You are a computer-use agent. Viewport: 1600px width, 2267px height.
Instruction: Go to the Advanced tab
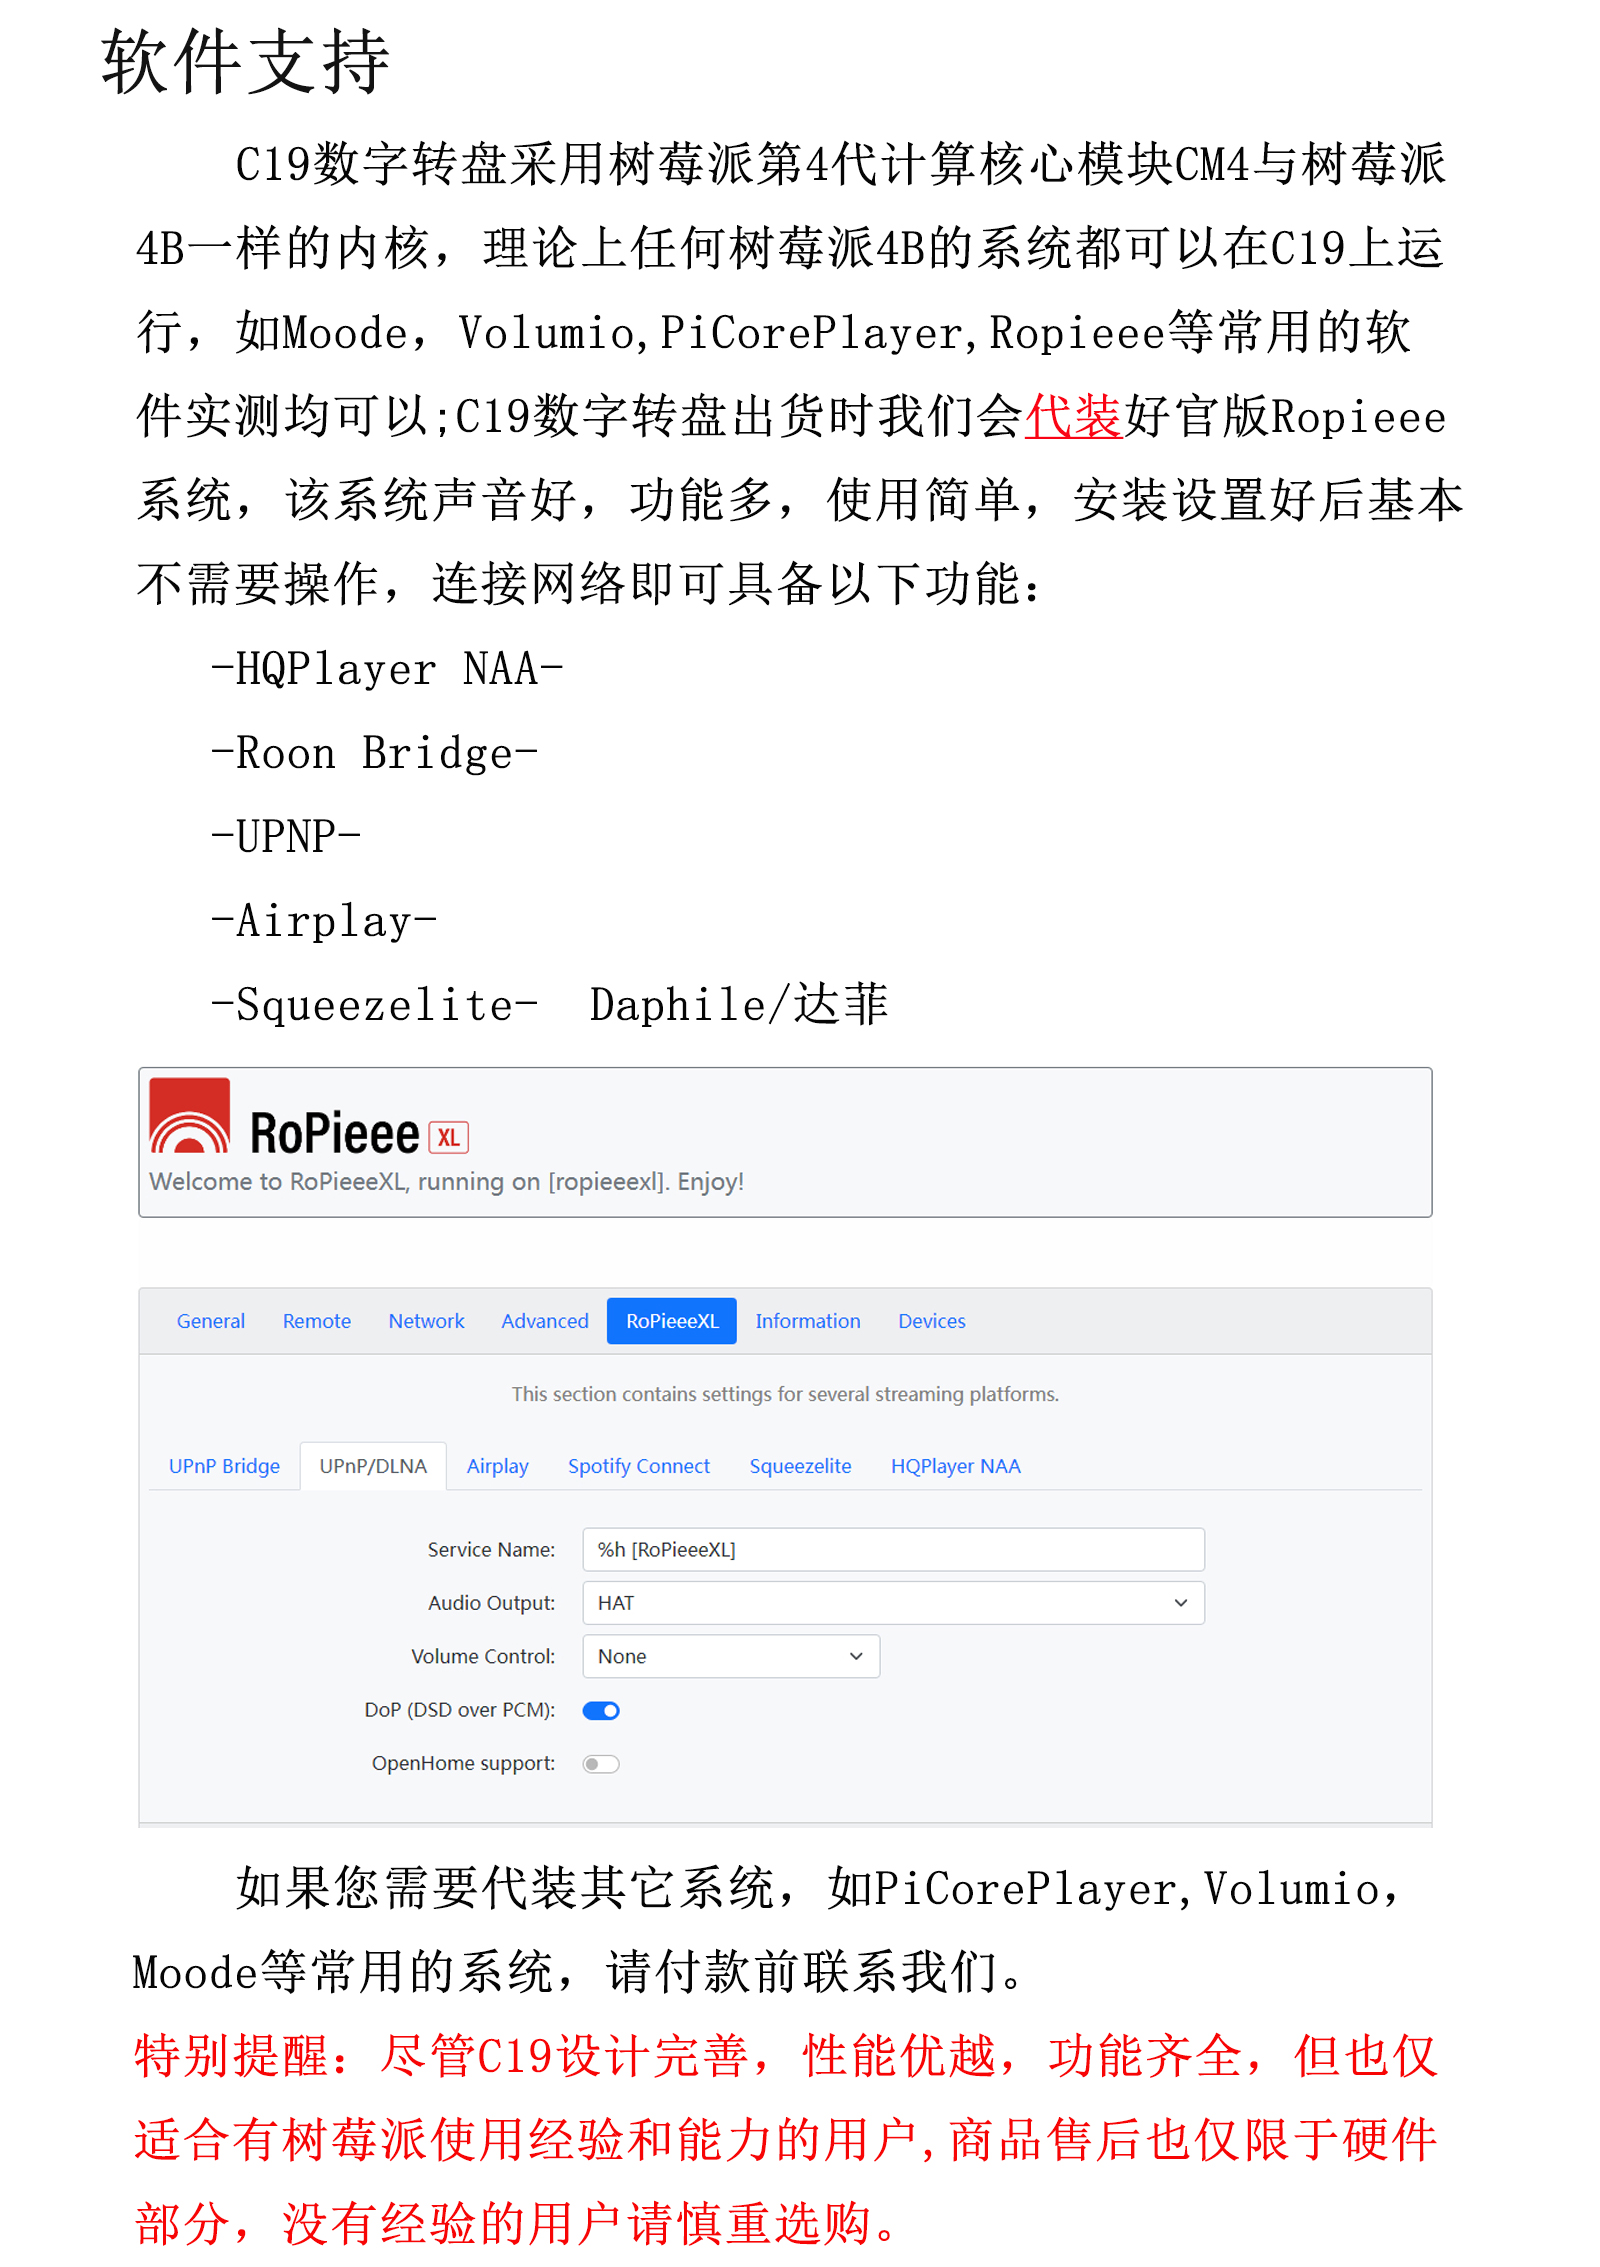point(545,1321)
